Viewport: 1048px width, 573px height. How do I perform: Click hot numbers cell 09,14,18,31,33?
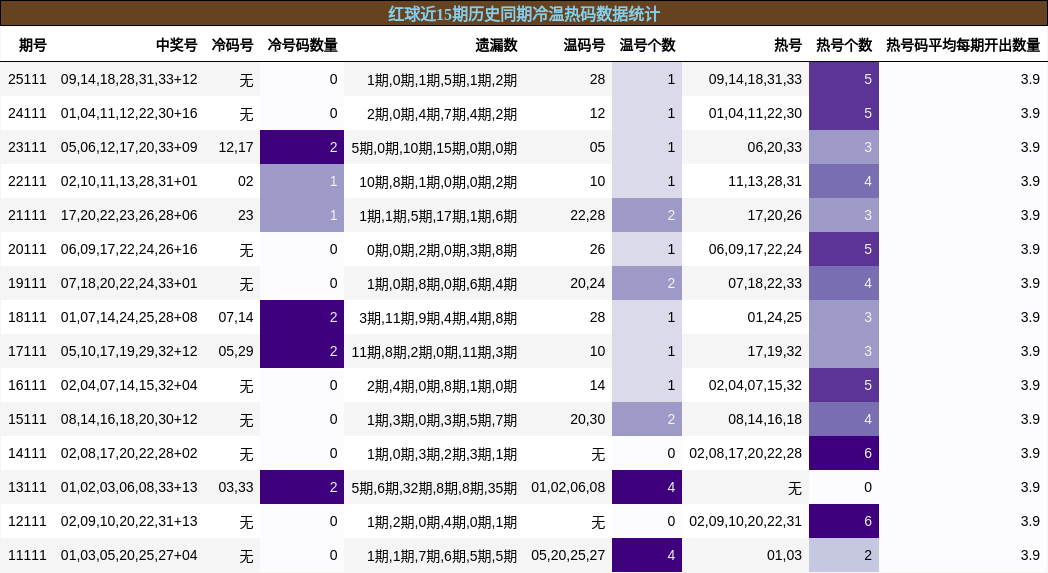click(755, 79)
